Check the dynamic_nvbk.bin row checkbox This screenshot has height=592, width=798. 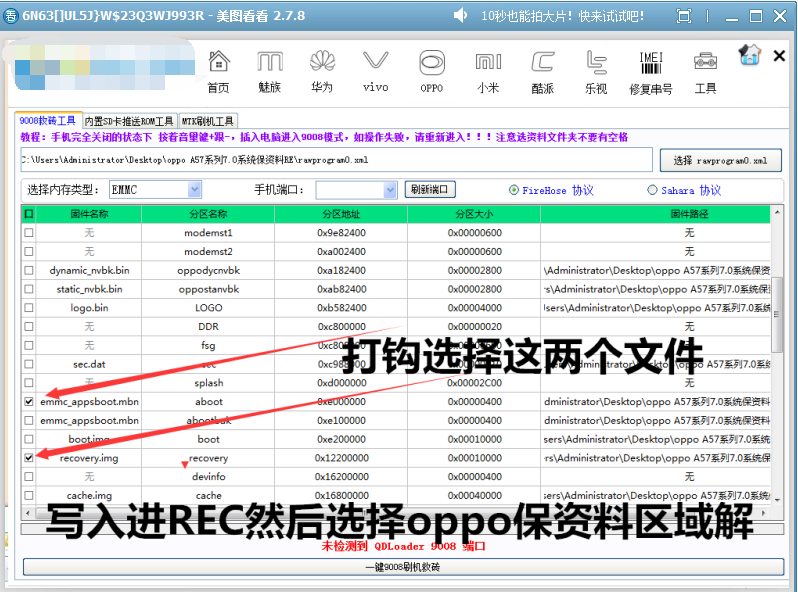click(29, 270)
